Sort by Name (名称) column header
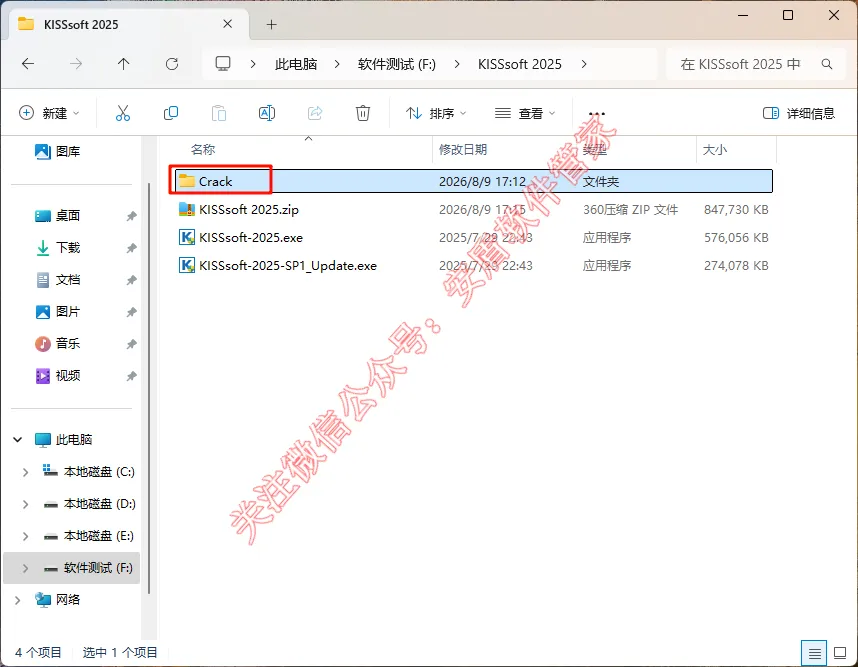The image size is (858, 667). [202, 149]
